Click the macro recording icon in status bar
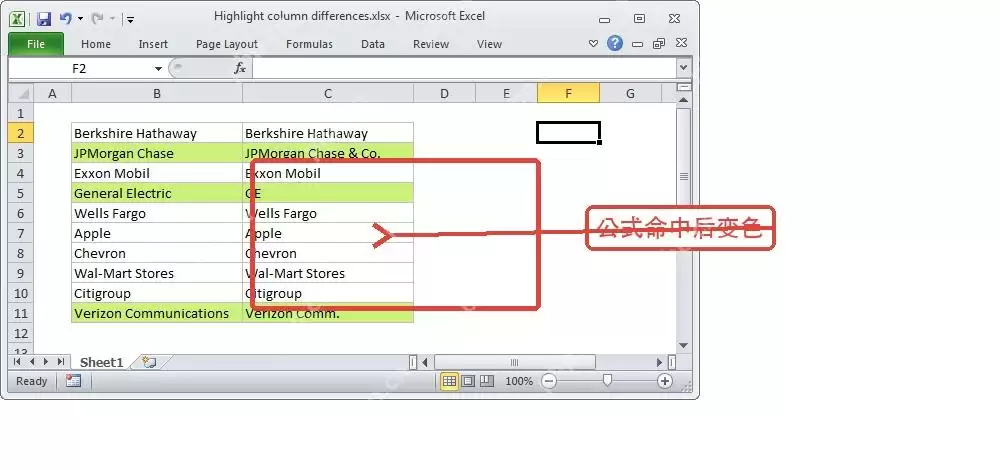Screen dimensions: 1000x470 coord(73,381)
